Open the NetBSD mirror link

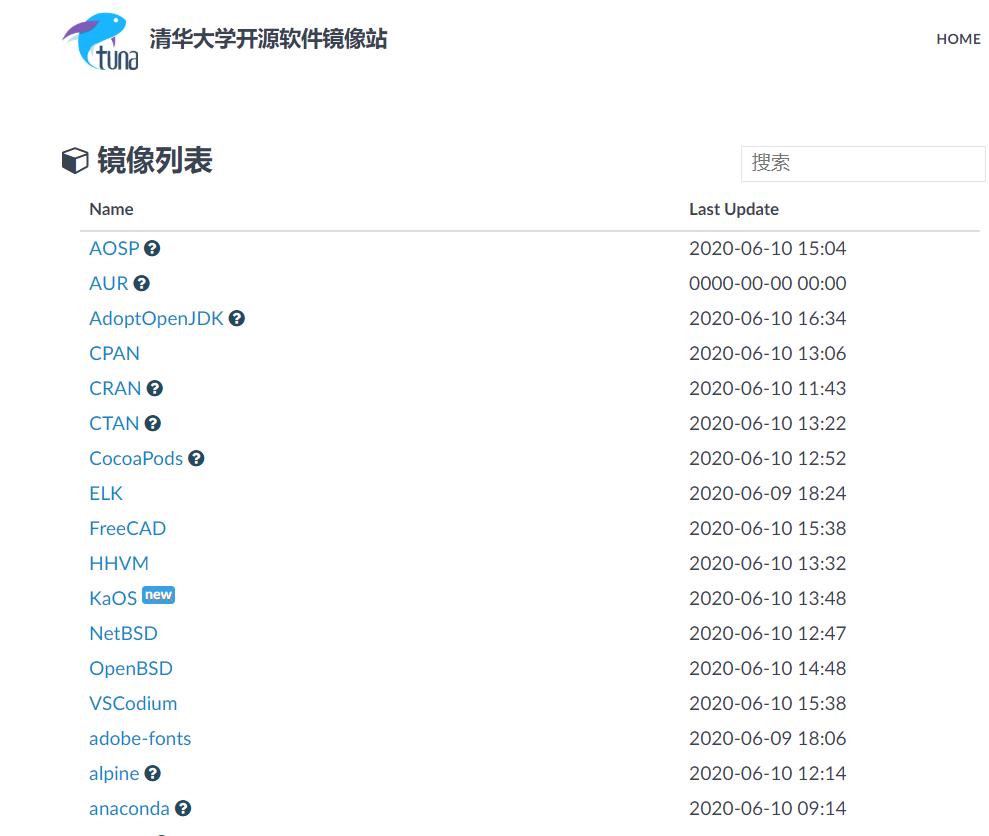[x=124, y=633]
